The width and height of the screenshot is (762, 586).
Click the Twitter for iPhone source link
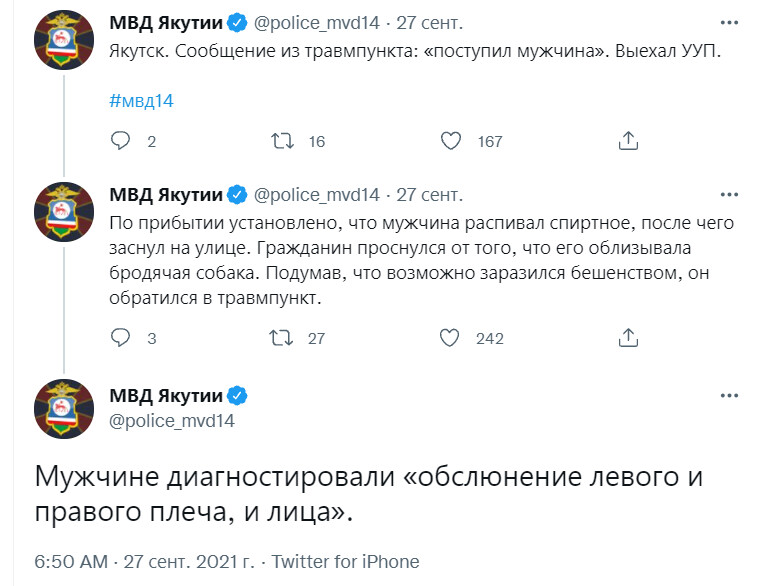click(345, 562)
